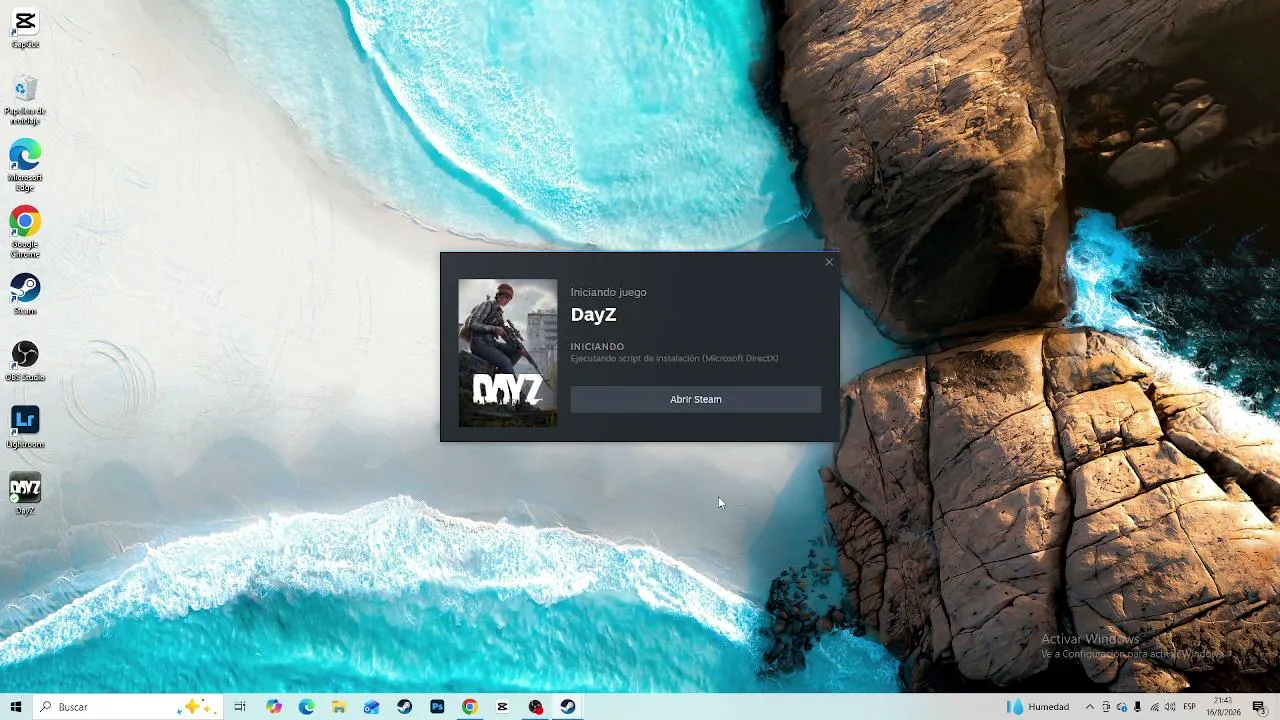Image resolution: width=1280 pixels, height=720 pixels.
Task: Open File Explorer from the taskbar
Action: click(339, 707)
